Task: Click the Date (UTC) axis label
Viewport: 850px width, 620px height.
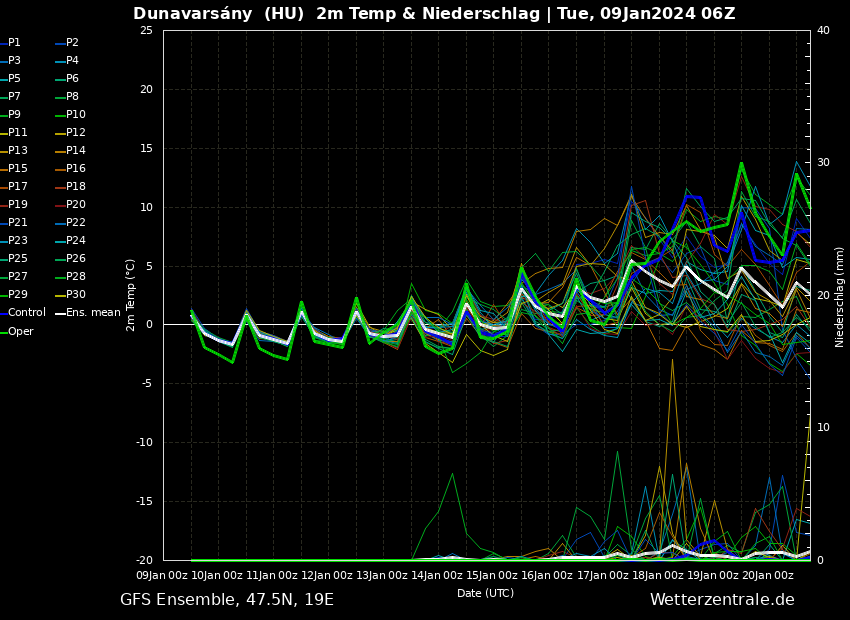Action: pyautogui.click(x=486, y=594)
